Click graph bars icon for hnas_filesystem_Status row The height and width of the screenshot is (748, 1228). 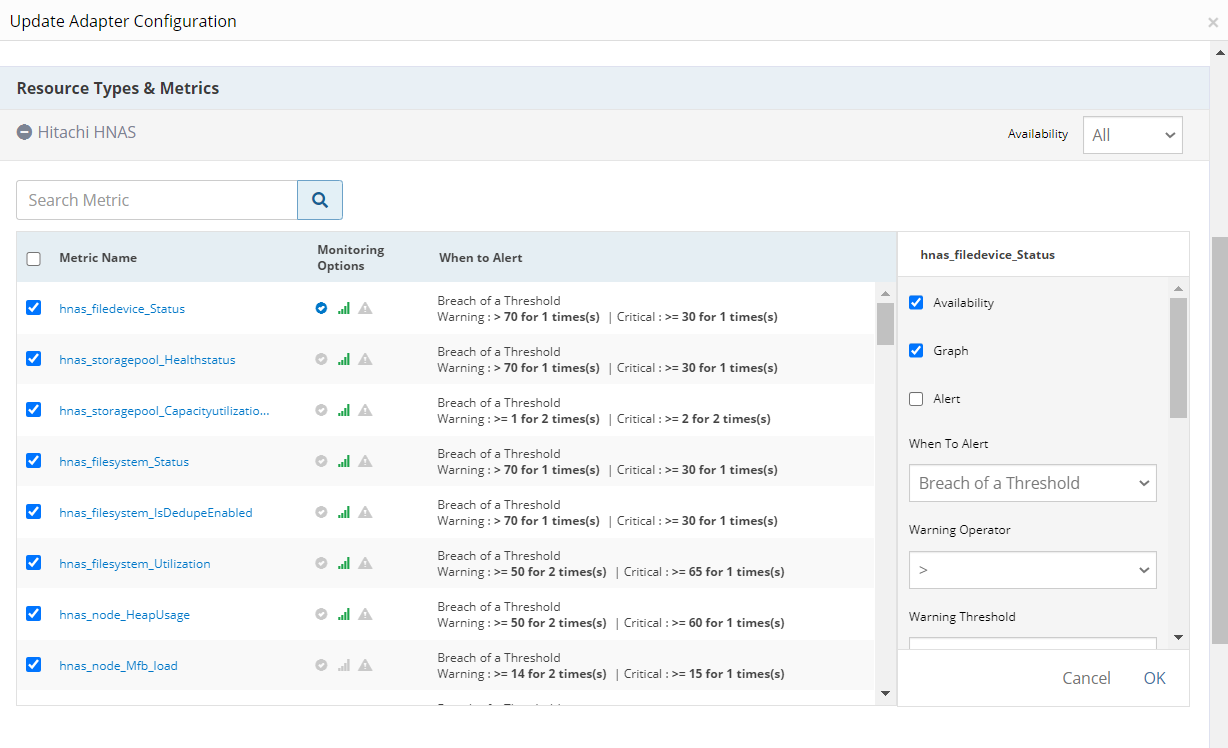click(x=344, y=461)
